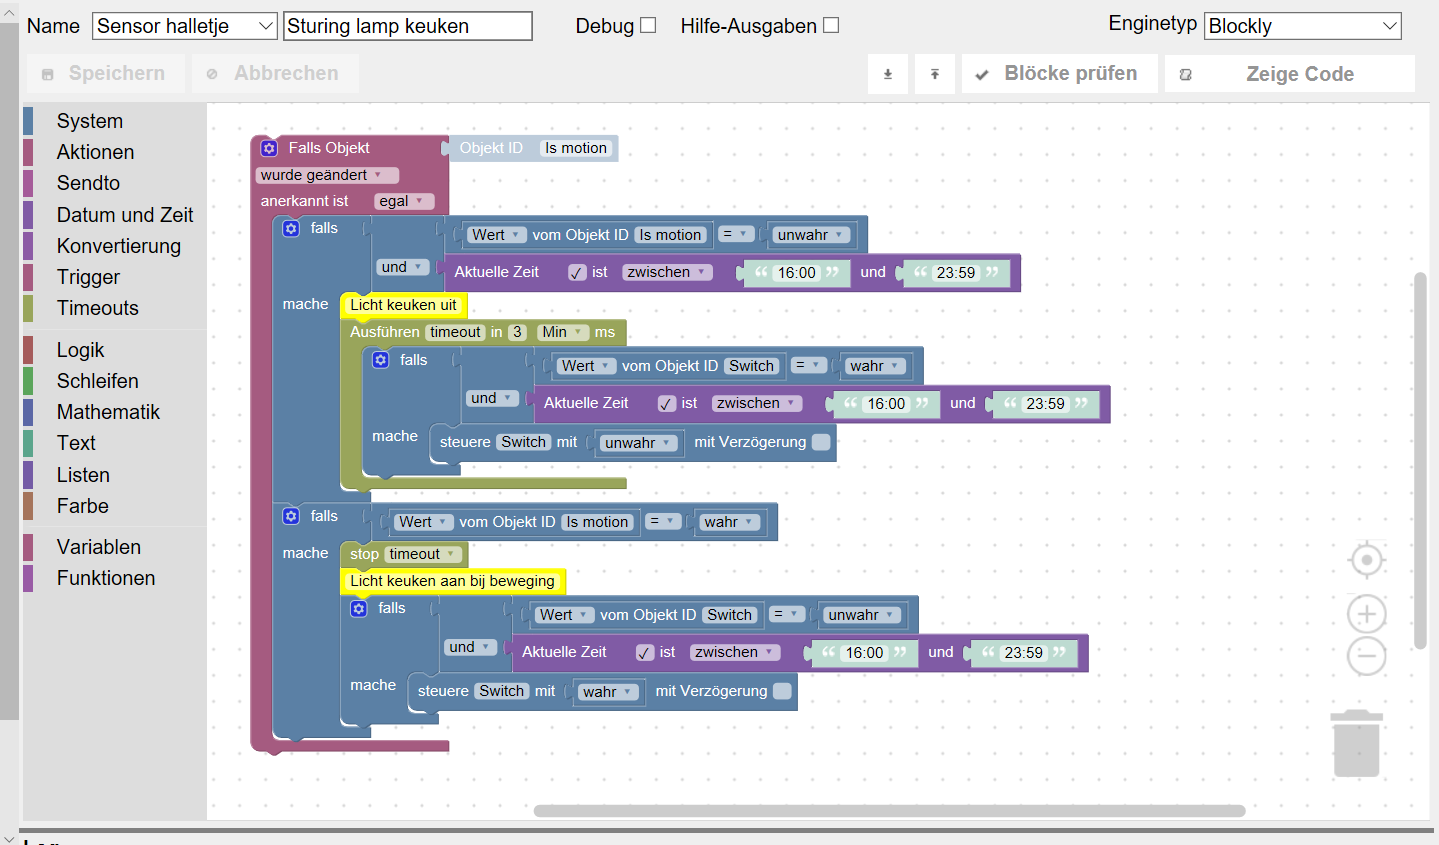Open the wurde geändert dropdown
This screenshot has height=845, width=1439.
tap(328, 175)
